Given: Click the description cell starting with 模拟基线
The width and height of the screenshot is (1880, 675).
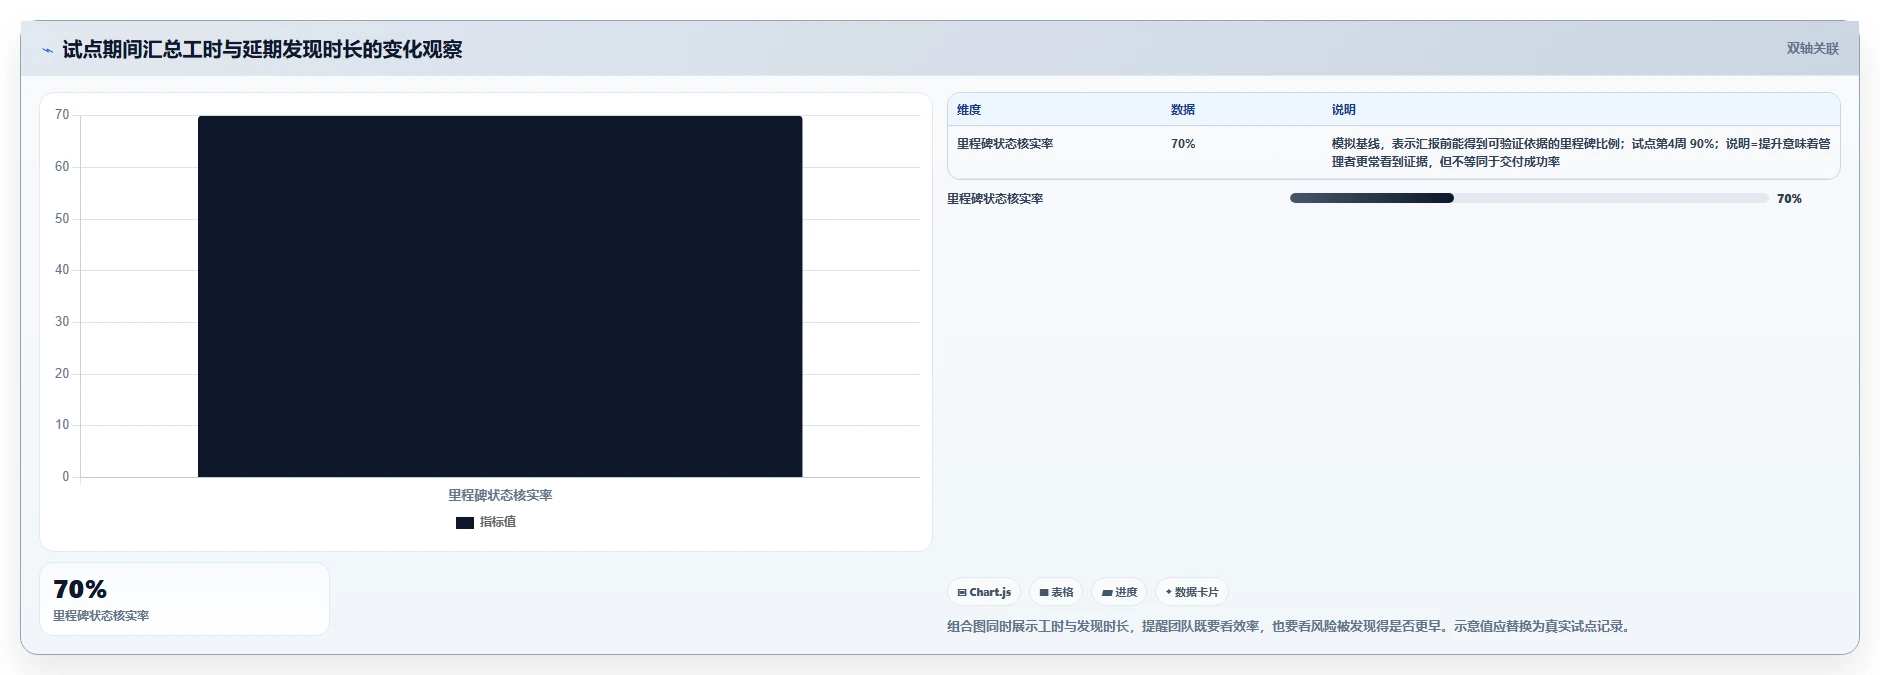Looking at the screenshot, I should pos(1580,153).
